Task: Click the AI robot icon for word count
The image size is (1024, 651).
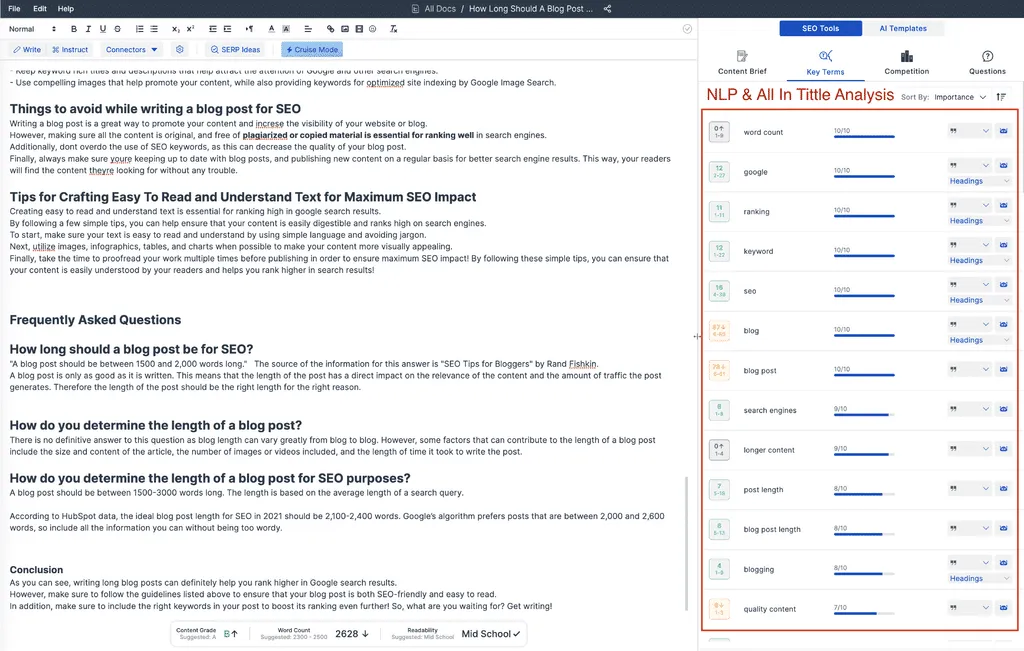Action: [1003, 132]
